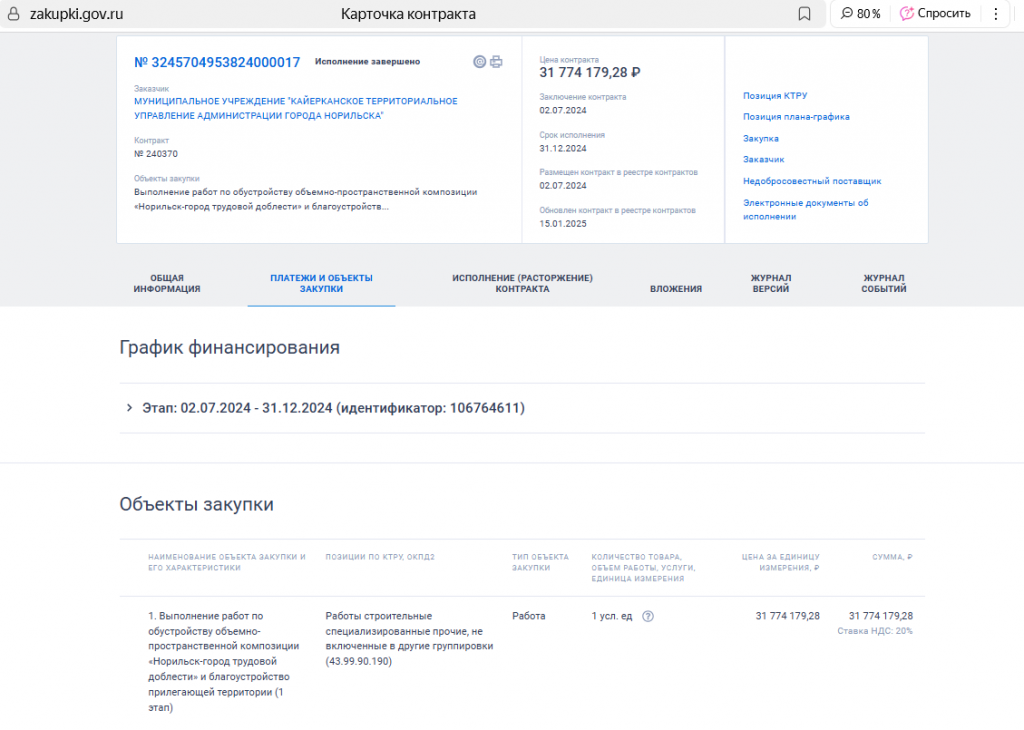Viewport: 1024px width, 730px height.
Task: Click the 1 усл. ед quantity cell
Action: (612, 616)
